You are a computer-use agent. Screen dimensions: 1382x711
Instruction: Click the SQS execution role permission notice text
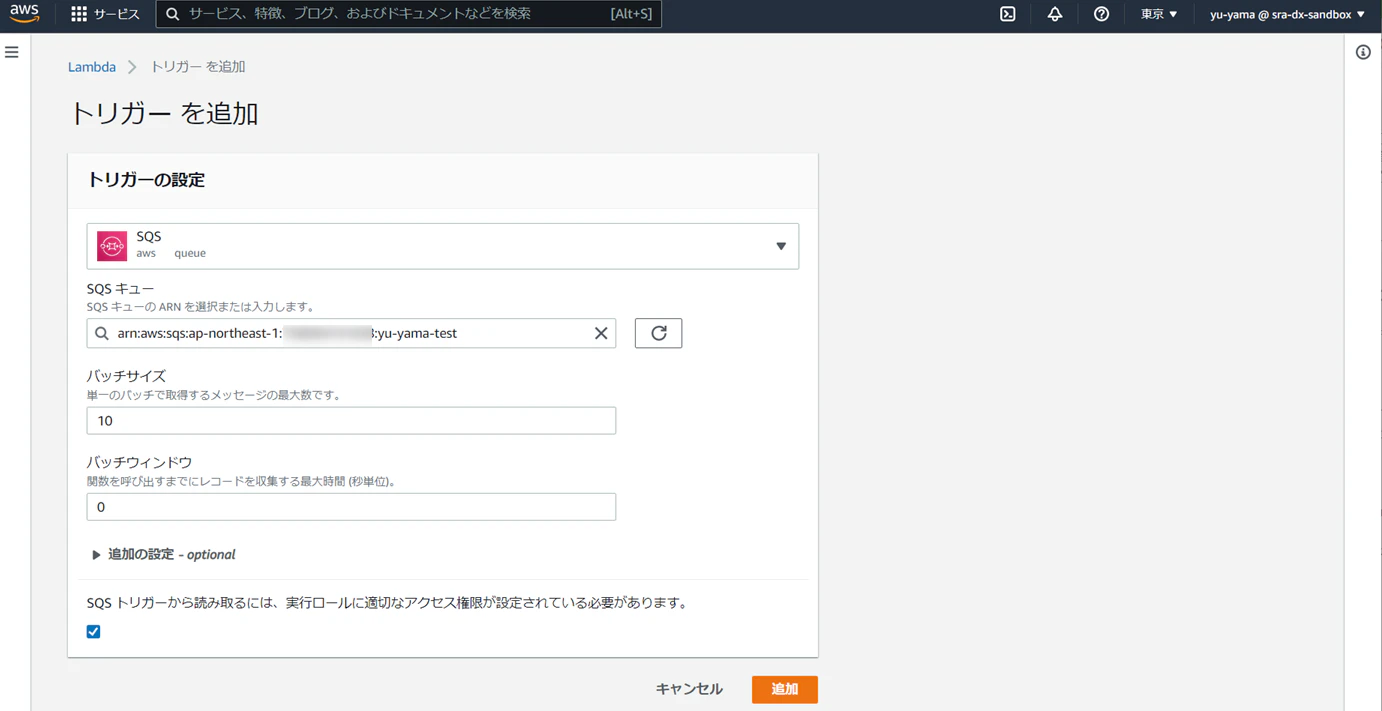[388, 603]
